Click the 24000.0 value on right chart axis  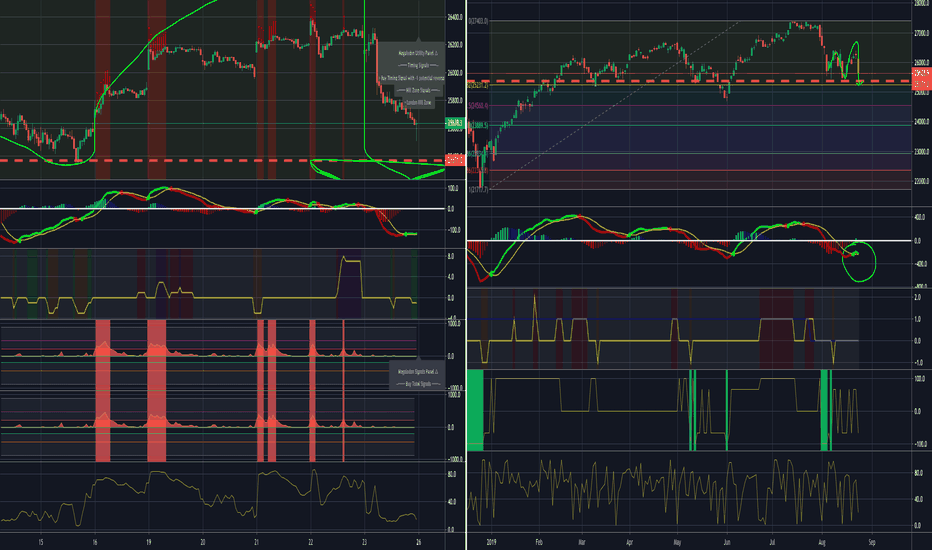pyautogui.click(x=921, y=122)
